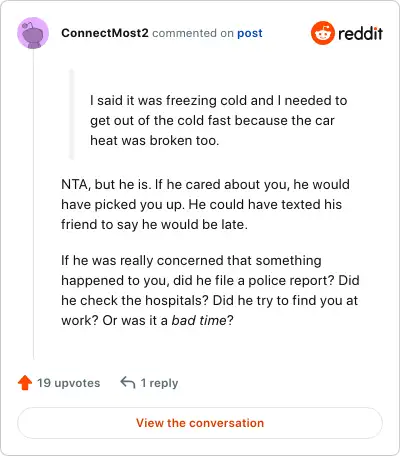Click the quoted text about freezing cold

click(x=219, y=120)
